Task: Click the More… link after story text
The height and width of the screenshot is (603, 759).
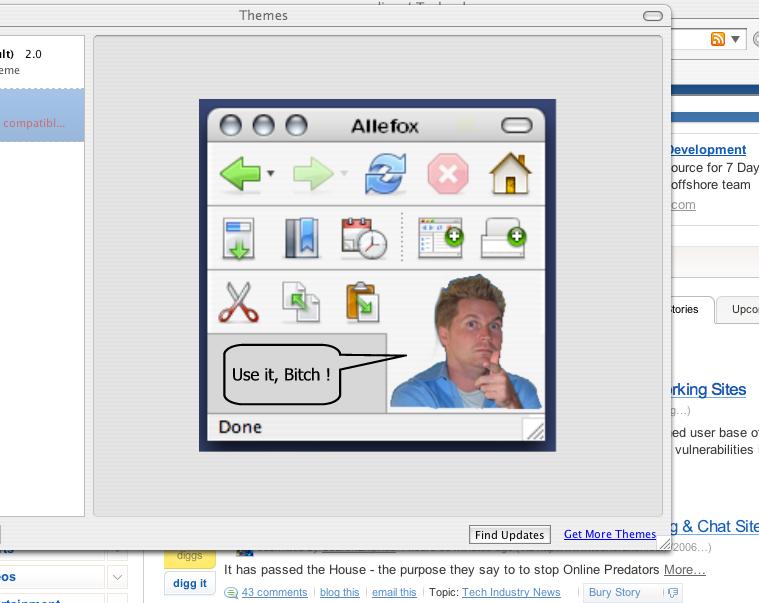Action: pos(684,570)
